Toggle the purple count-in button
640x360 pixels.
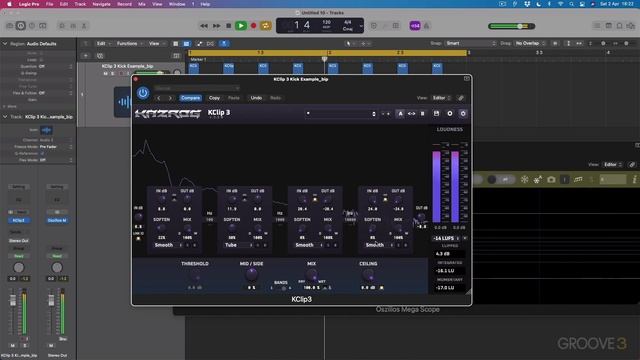pos(415,26)
